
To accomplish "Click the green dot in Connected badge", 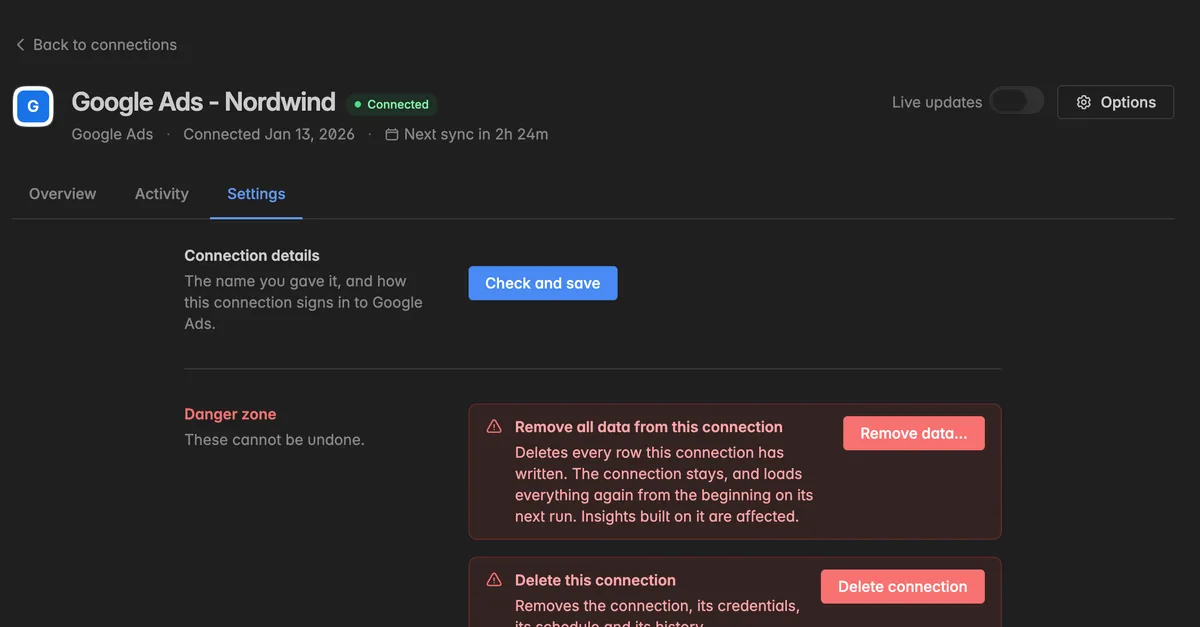I will (358, 104).
